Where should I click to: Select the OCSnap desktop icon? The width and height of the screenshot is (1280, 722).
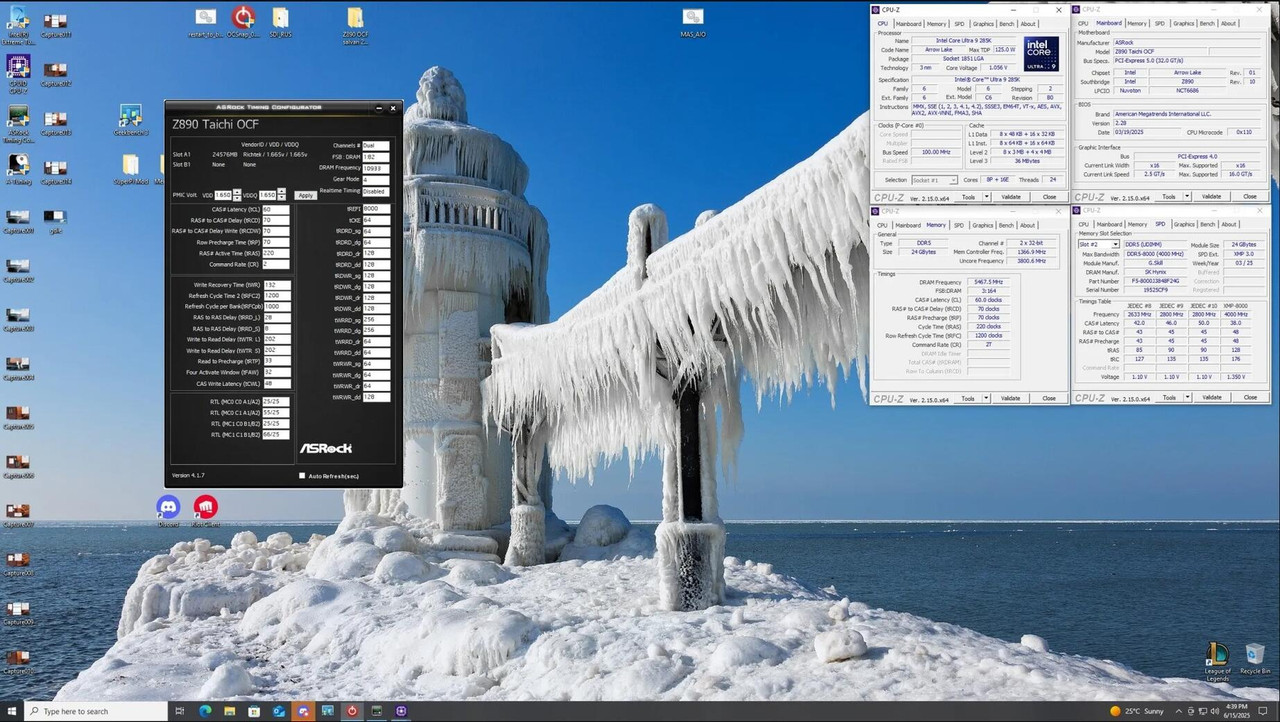[x=243, y=22]
